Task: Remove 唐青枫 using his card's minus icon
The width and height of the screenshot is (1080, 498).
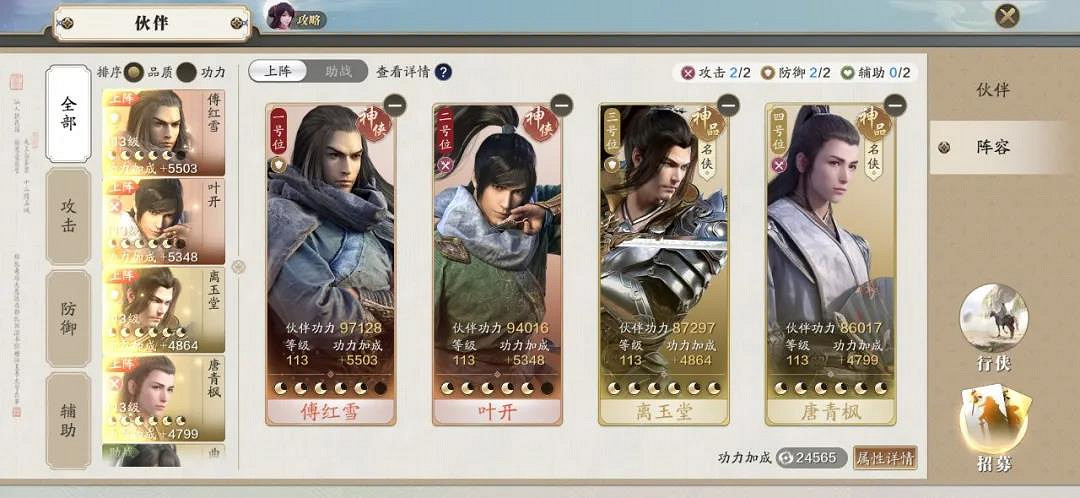Action: [x=895, y=105]
